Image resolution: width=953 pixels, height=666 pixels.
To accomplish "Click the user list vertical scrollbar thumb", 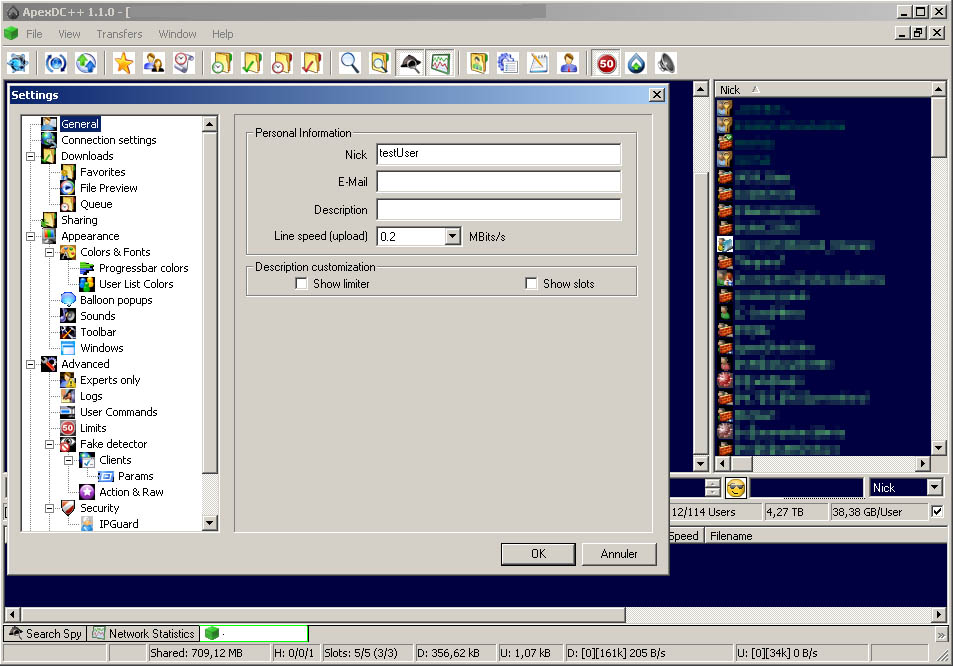I will pos(938,127).
